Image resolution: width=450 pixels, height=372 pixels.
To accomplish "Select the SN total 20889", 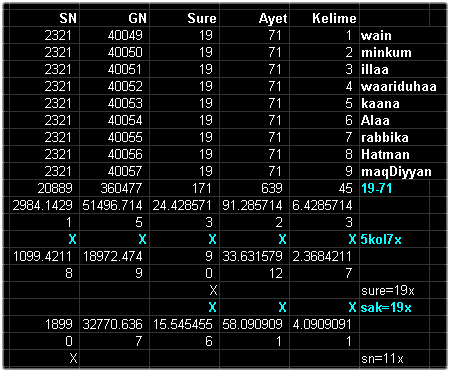I will tap(55, 188).
